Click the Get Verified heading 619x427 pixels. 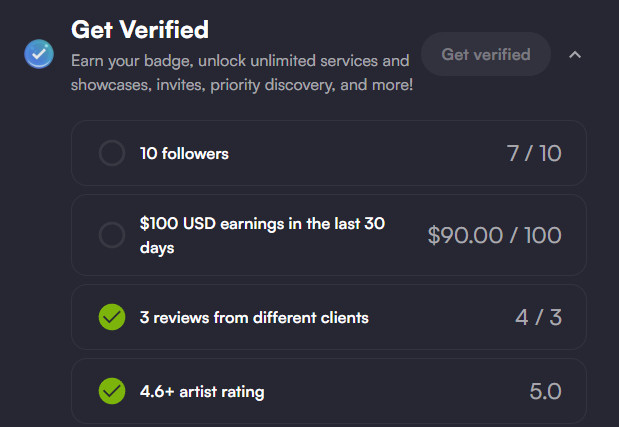tap(140, 30)
